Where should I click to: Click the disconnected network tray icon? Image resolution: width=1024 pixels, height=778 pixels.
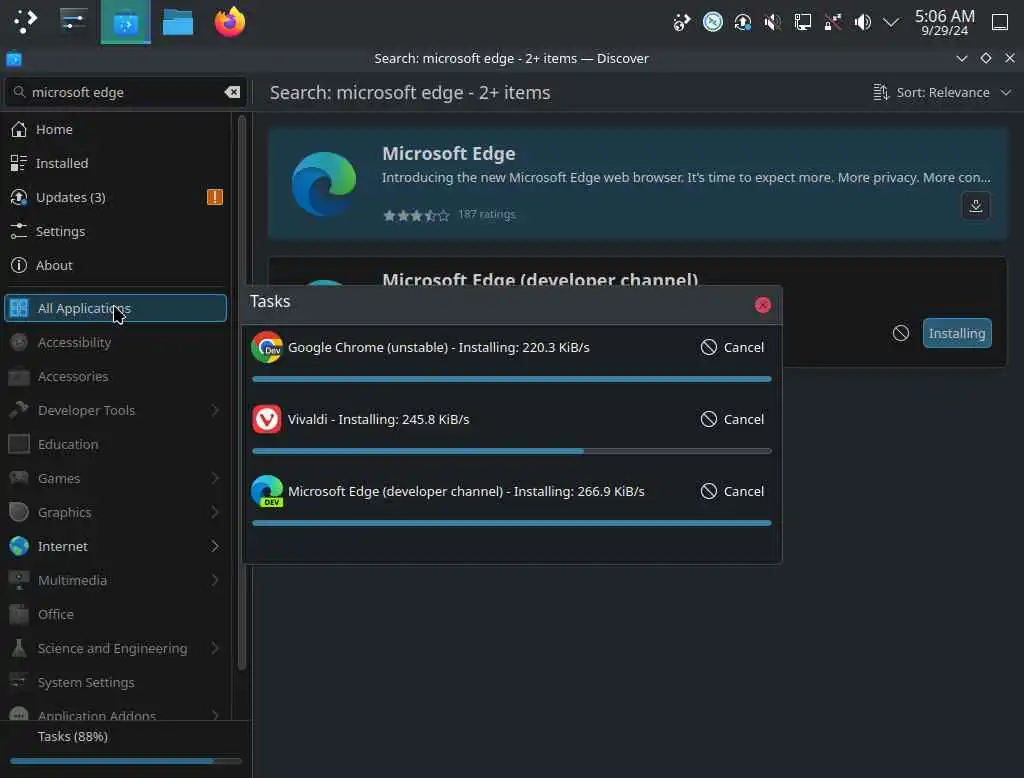pos(833,22)
